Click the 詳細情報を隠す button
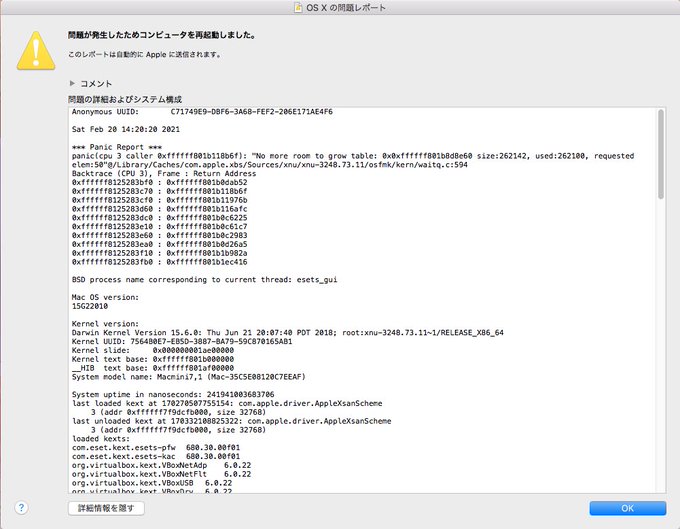This screenshot has width=680, height=529. [106, 508]
